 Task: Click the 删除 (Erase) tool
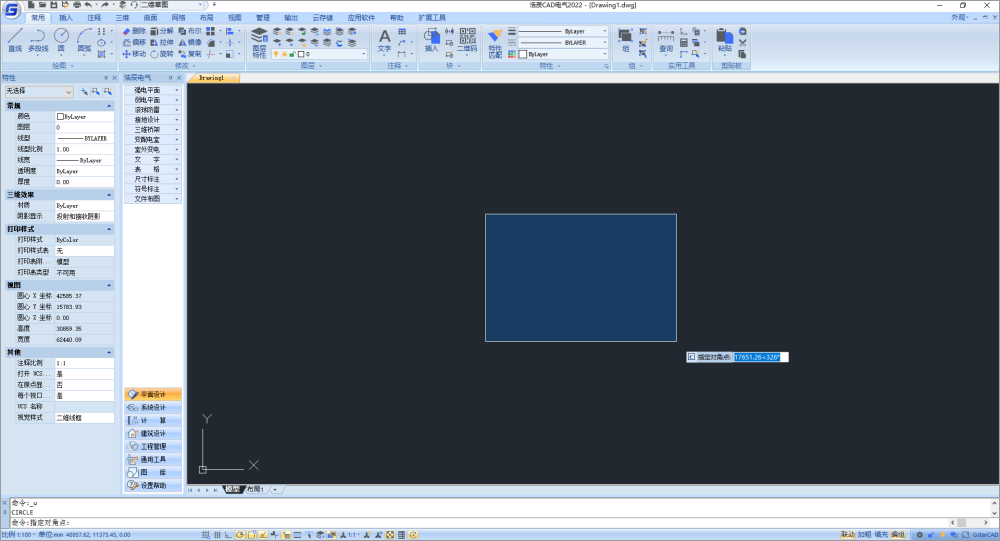(x=134, y=31)
